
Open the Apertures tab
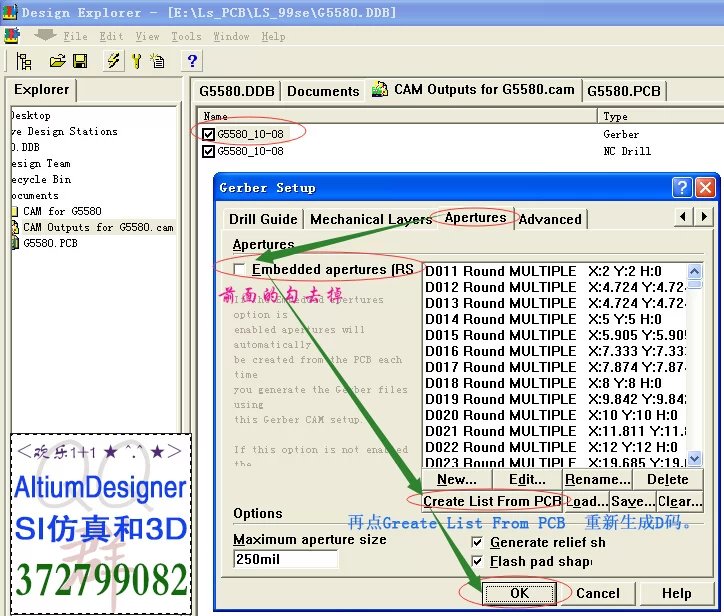point(475,217)
